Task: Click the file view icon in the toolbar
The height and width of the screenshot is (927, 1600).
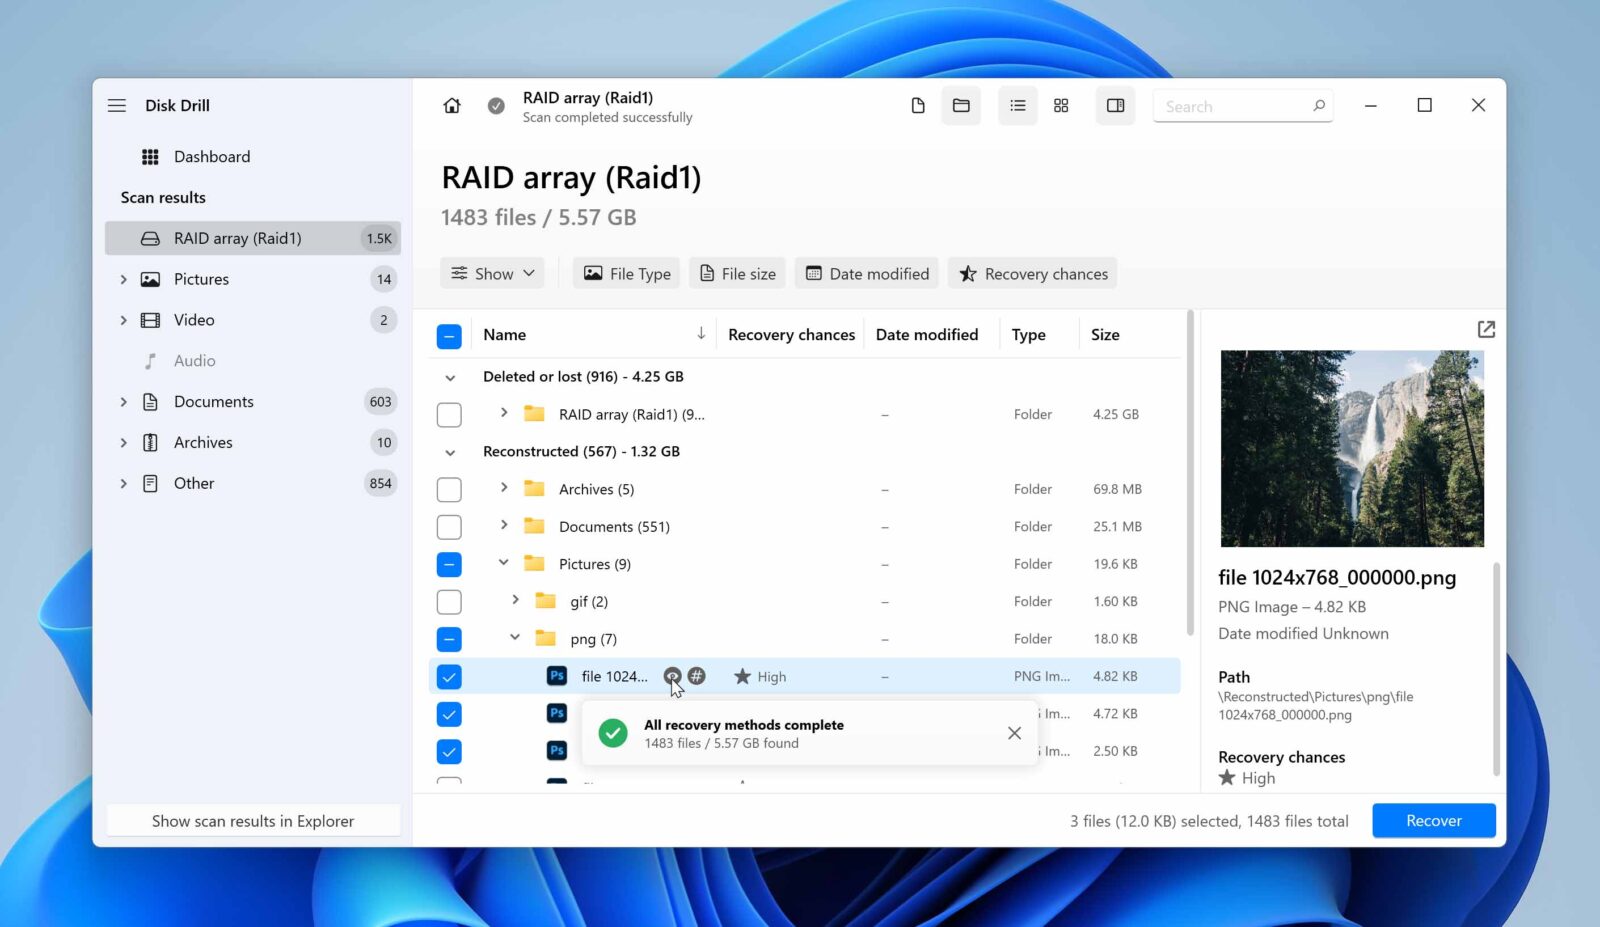Action: [x=917, y=105]
